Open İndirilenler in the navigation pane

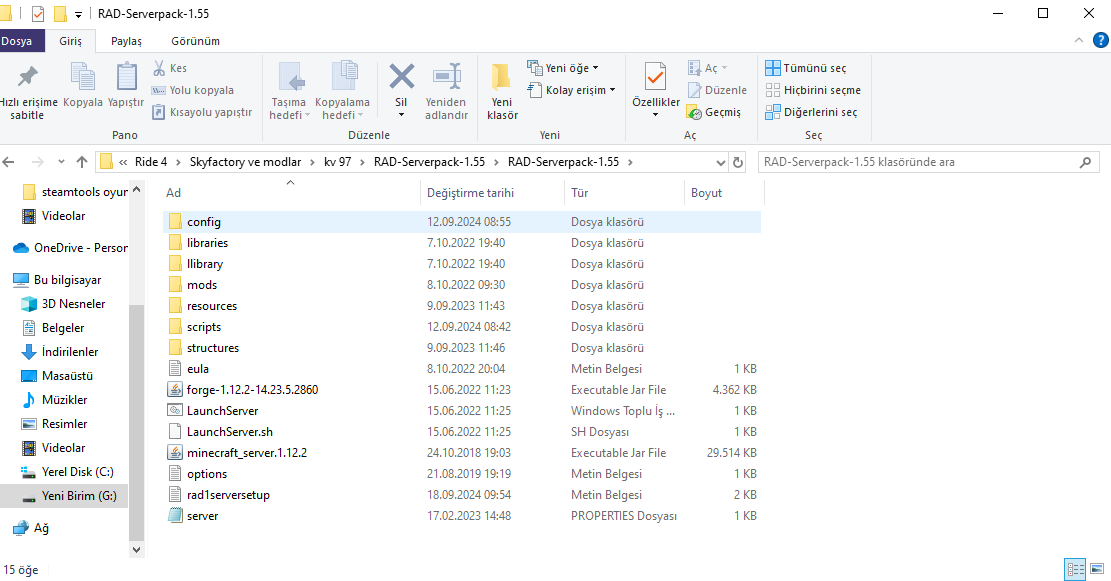click(x=60, y=351)
